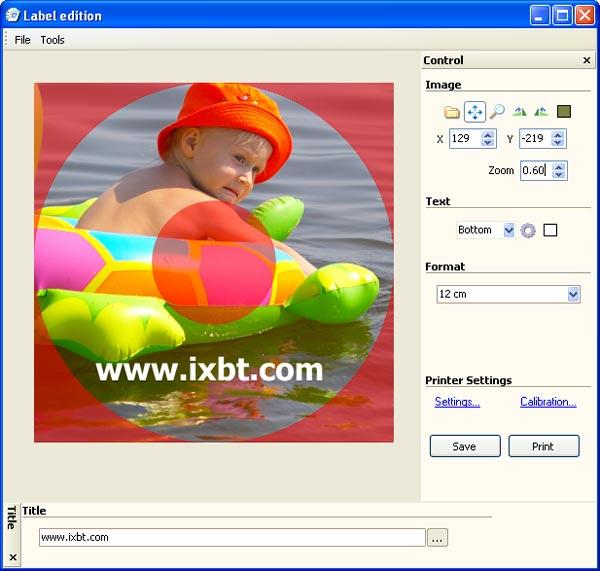This screenshot has height=571, width=600.
Task: Open the olive background color swatch
Action: pyautogui.click(x=564, y=111)
